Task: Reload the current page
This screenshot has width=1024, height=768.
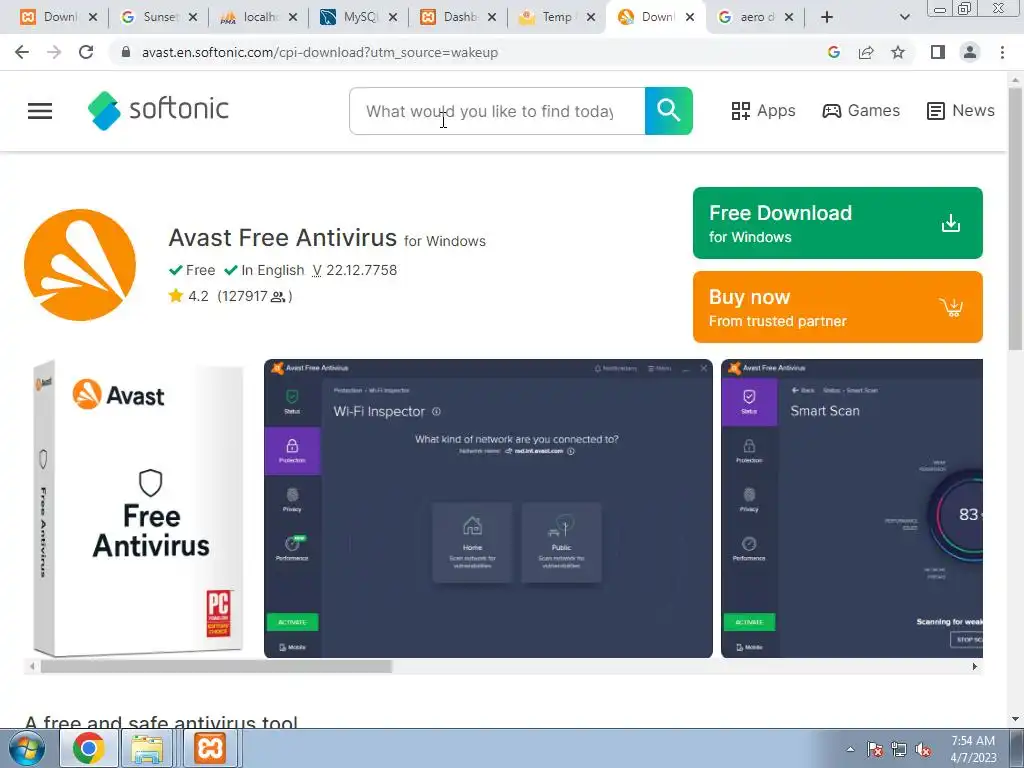Action: [x=86, y=52]
